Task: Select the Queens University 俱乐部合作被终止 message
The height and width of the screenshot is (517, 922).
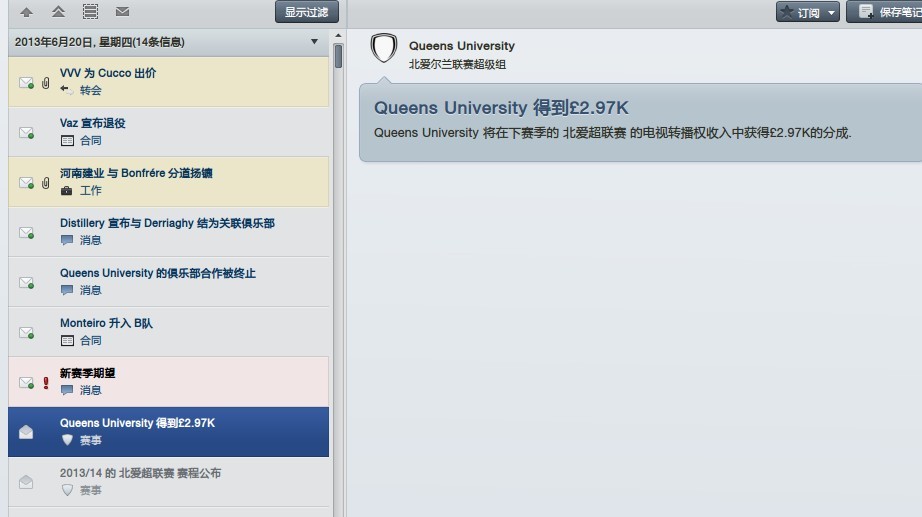Action: [158, 273]
